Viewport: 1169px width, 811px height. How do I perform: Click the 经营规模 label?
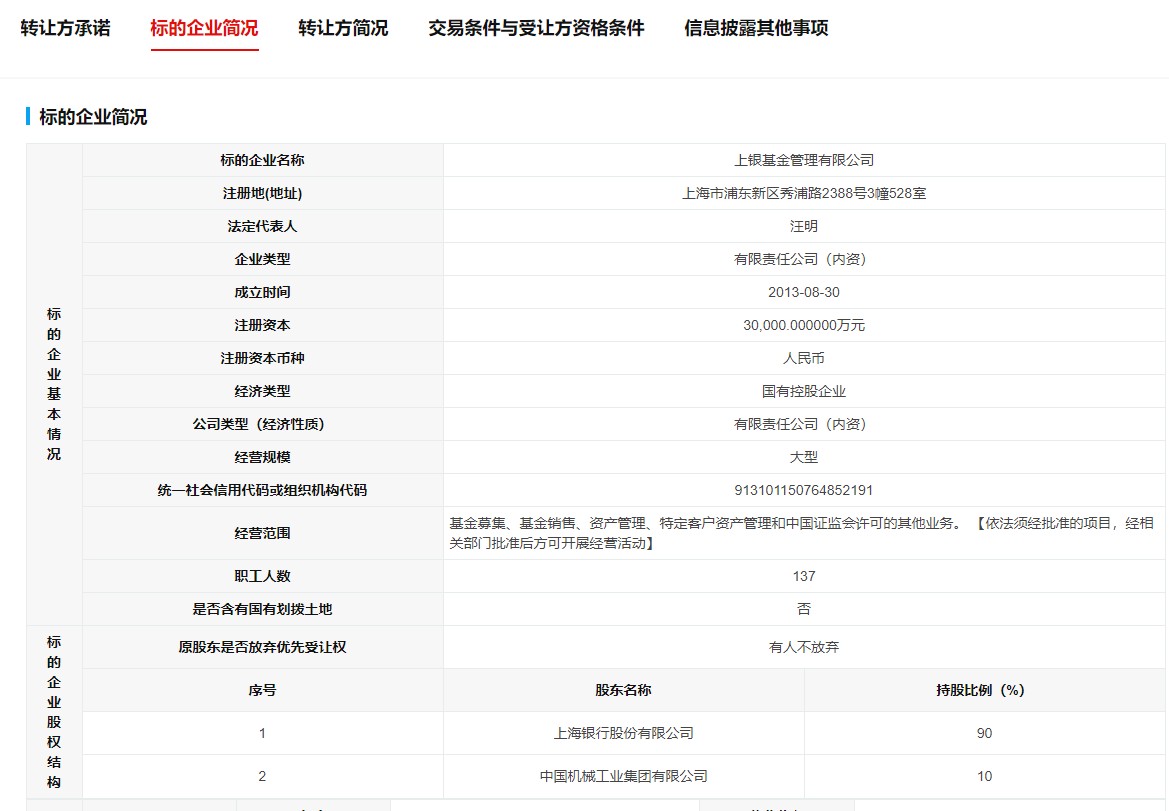(262, 457)
